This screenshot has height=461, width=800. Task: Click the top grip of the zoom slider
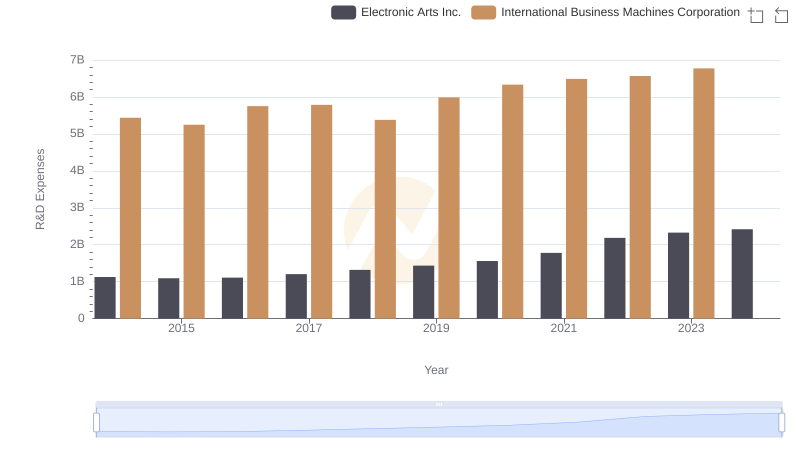(x=439, y=404)
